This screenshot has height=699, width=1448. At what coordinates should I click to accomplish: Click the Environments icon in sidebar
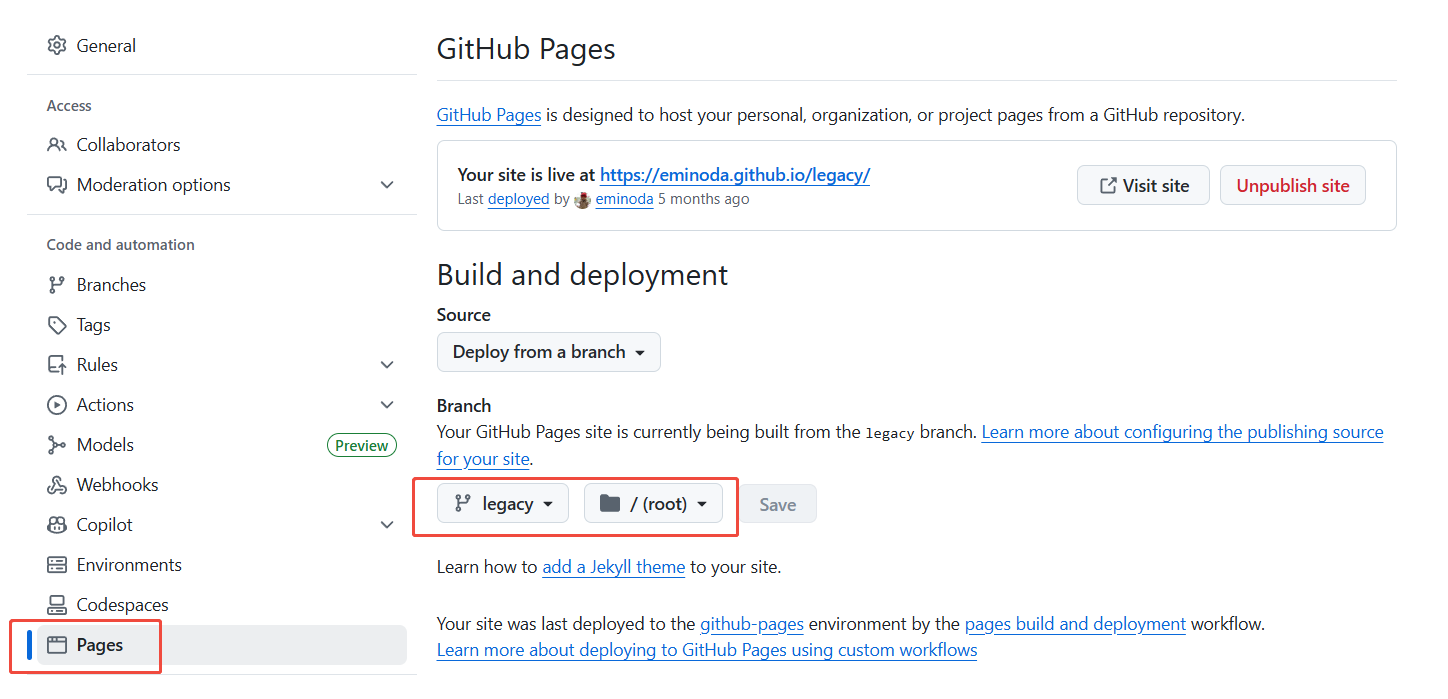[x=57, y=565]
